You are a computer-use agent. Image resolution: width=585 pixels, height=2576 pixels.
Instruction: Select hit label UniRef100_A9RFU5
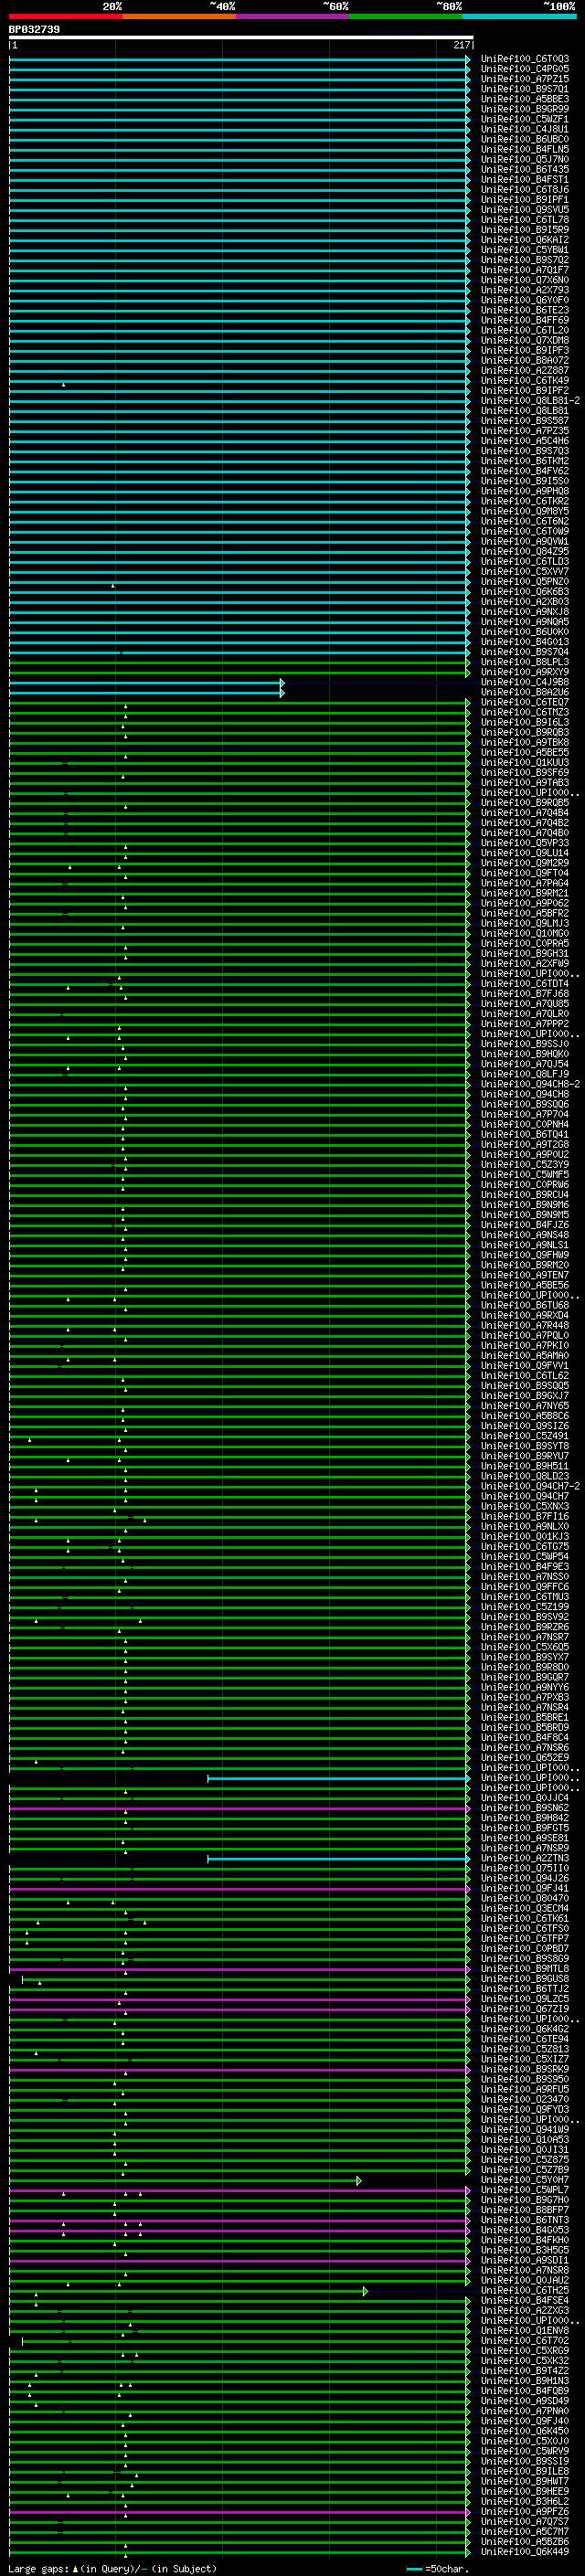pos(525,2089)
